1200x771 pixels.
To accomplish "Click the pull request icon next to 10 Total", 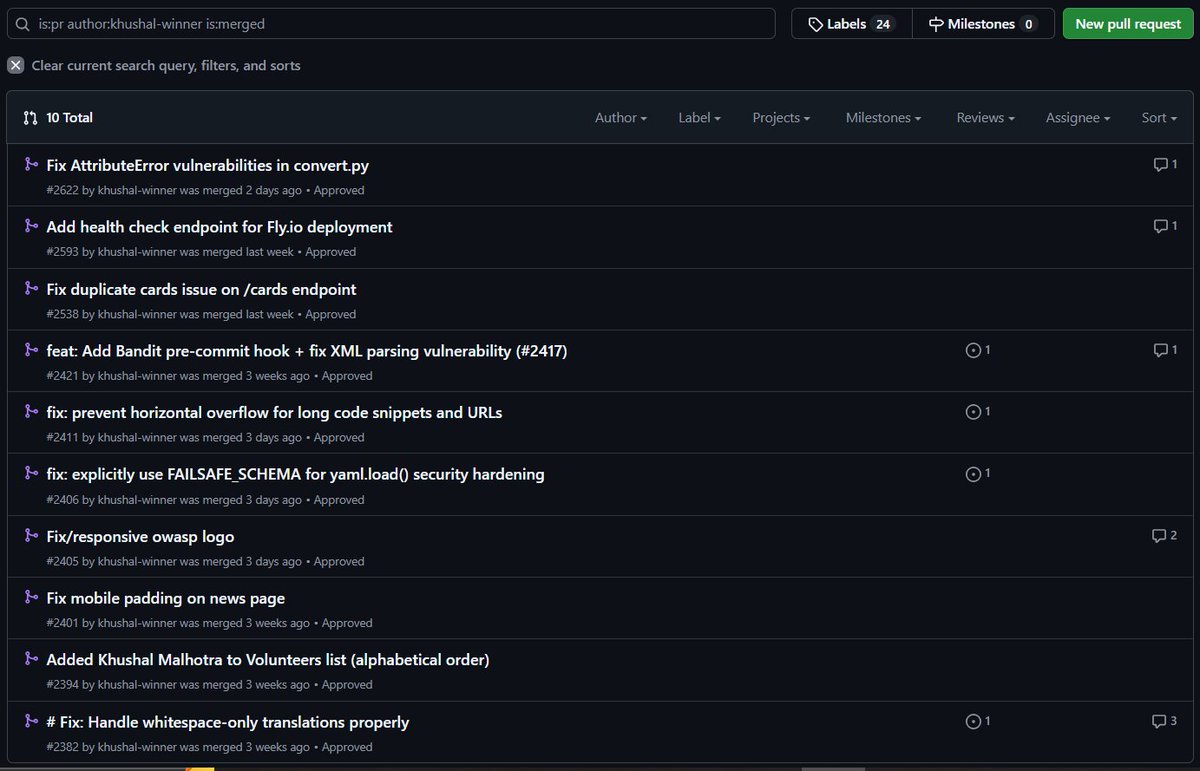I will [30, 118].
